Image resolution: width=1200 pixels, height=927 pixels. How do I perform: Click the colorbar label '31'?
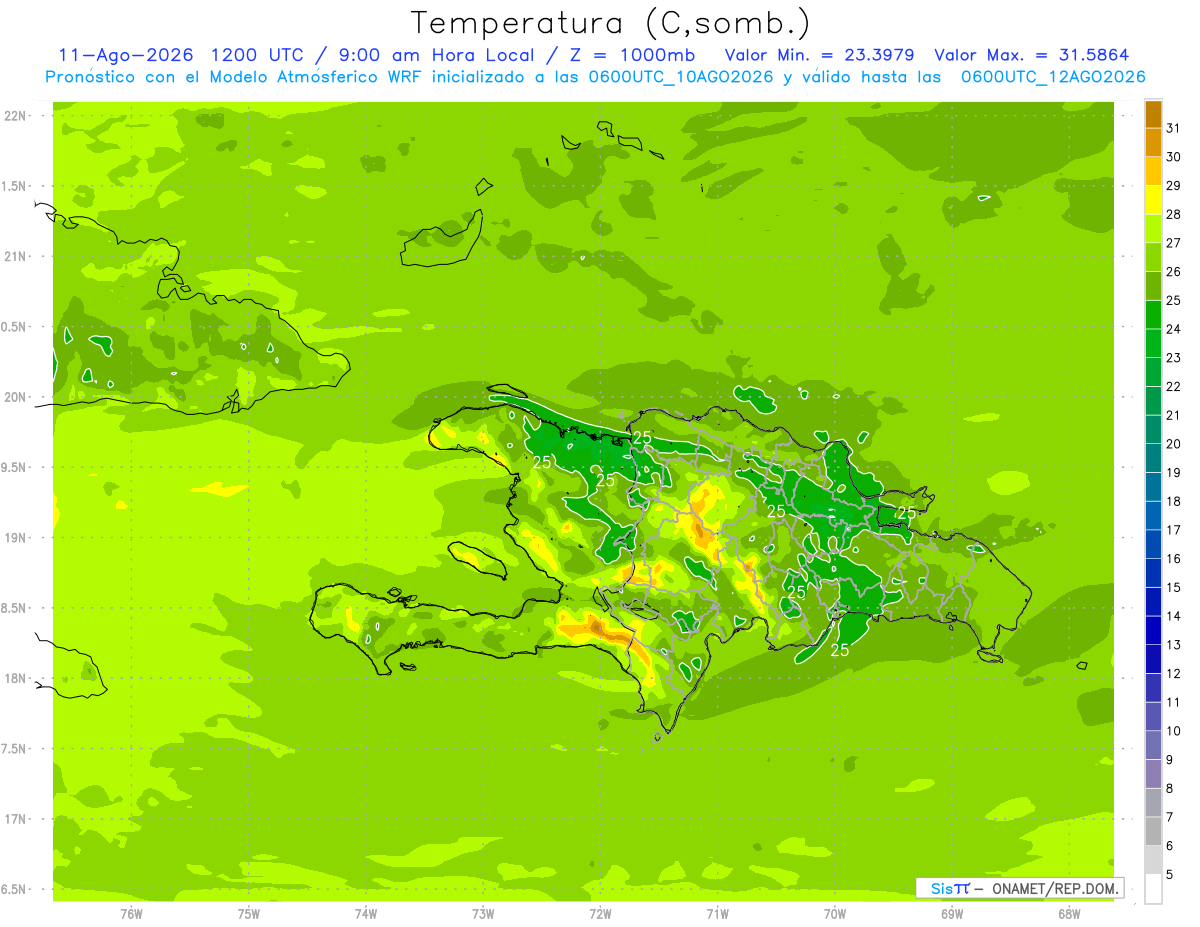point(1173,128)
